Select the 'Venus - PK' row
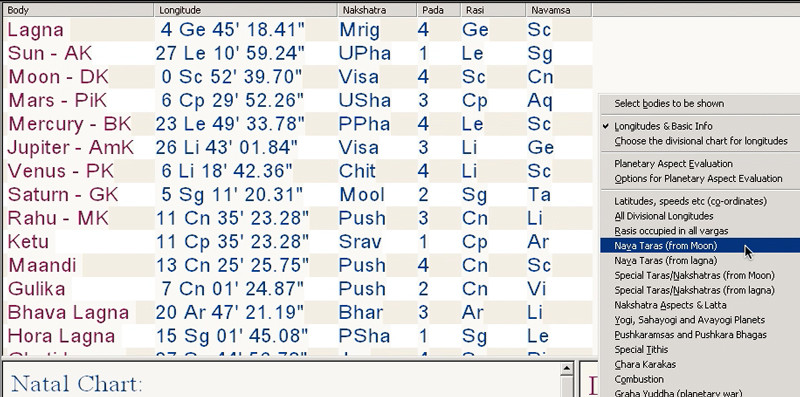The width and height of the screenshot is (800, 397). tap(298, 171)
